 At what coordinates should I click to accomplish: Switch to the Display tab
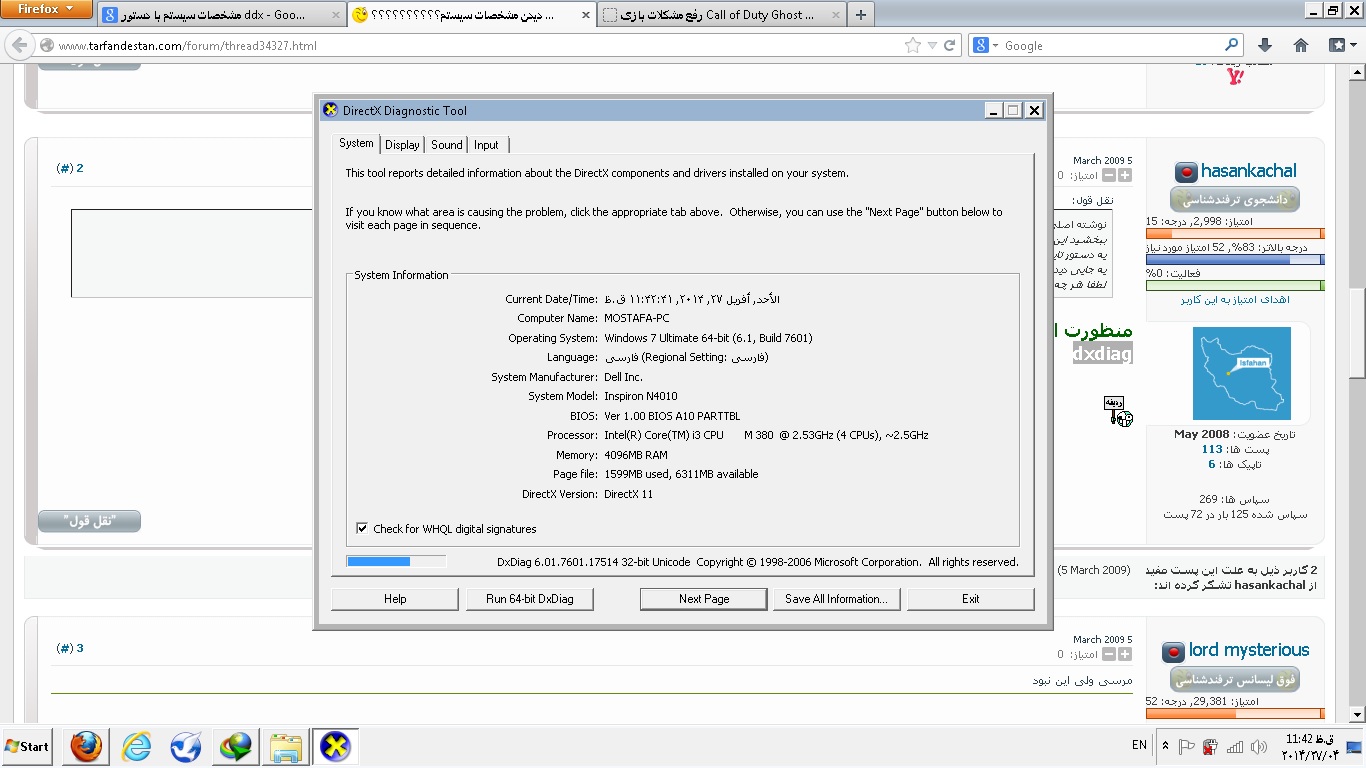click(x=402, y=145)
